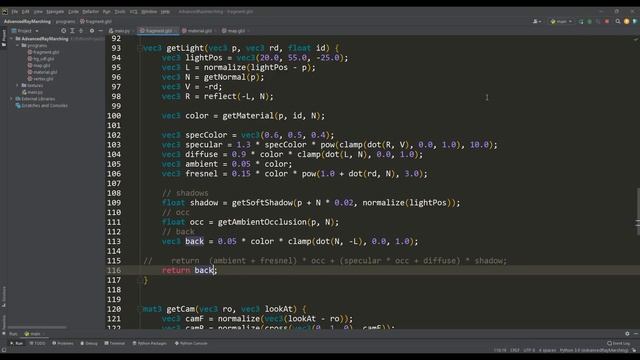This screenshot has width=640, height=360.
Task: Open the Project view dropdown
Action: (25, 31)
